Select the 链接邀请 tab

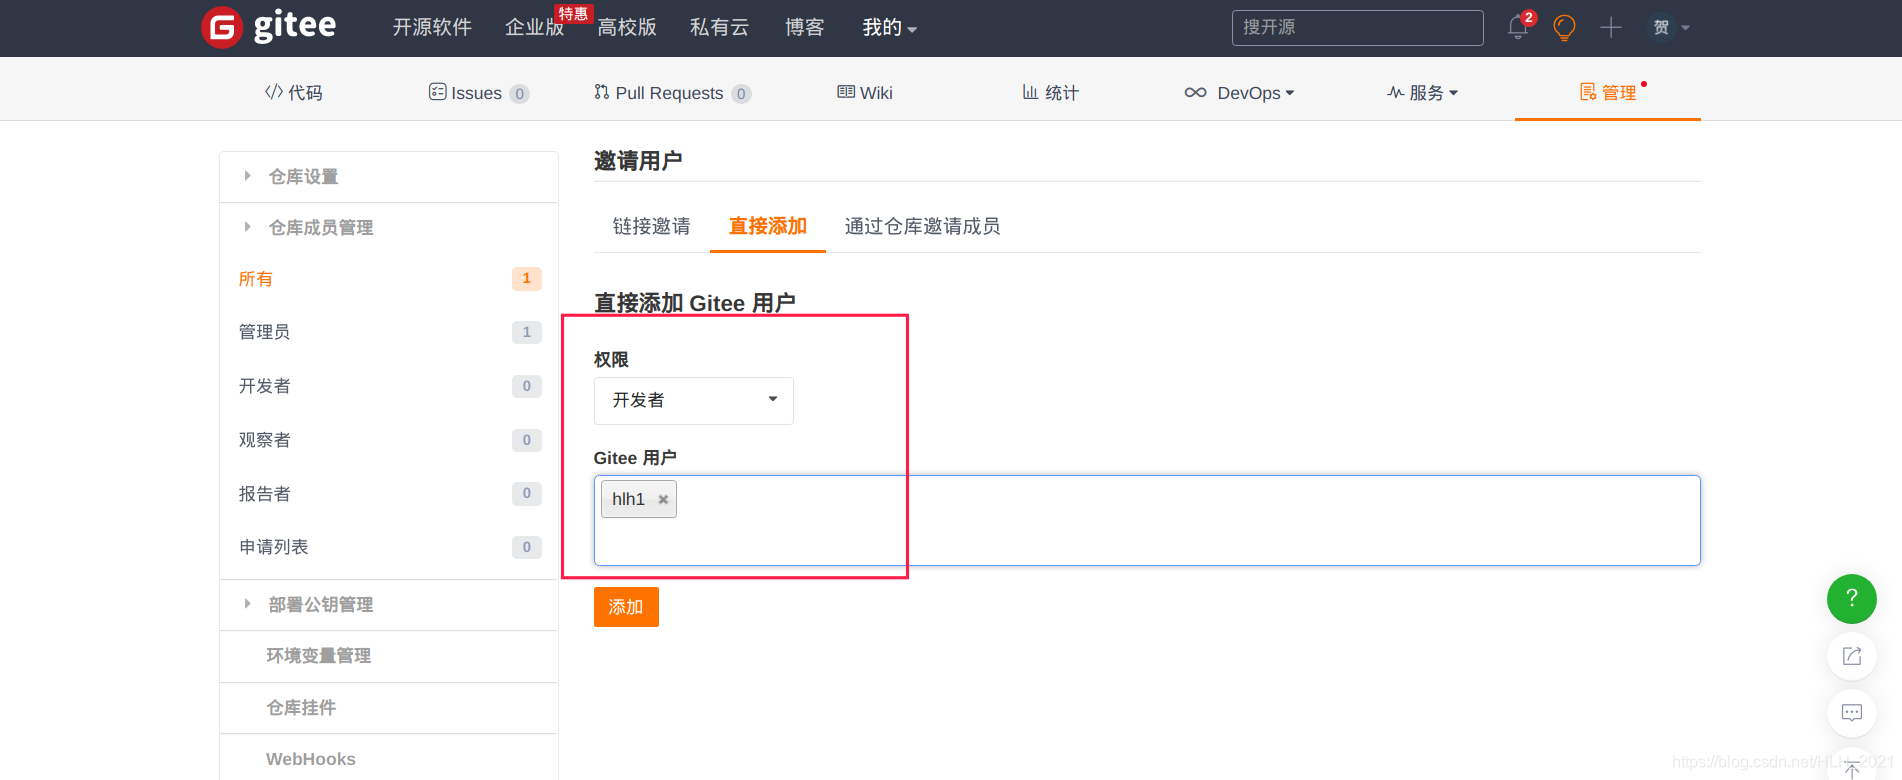coord(652,227)
